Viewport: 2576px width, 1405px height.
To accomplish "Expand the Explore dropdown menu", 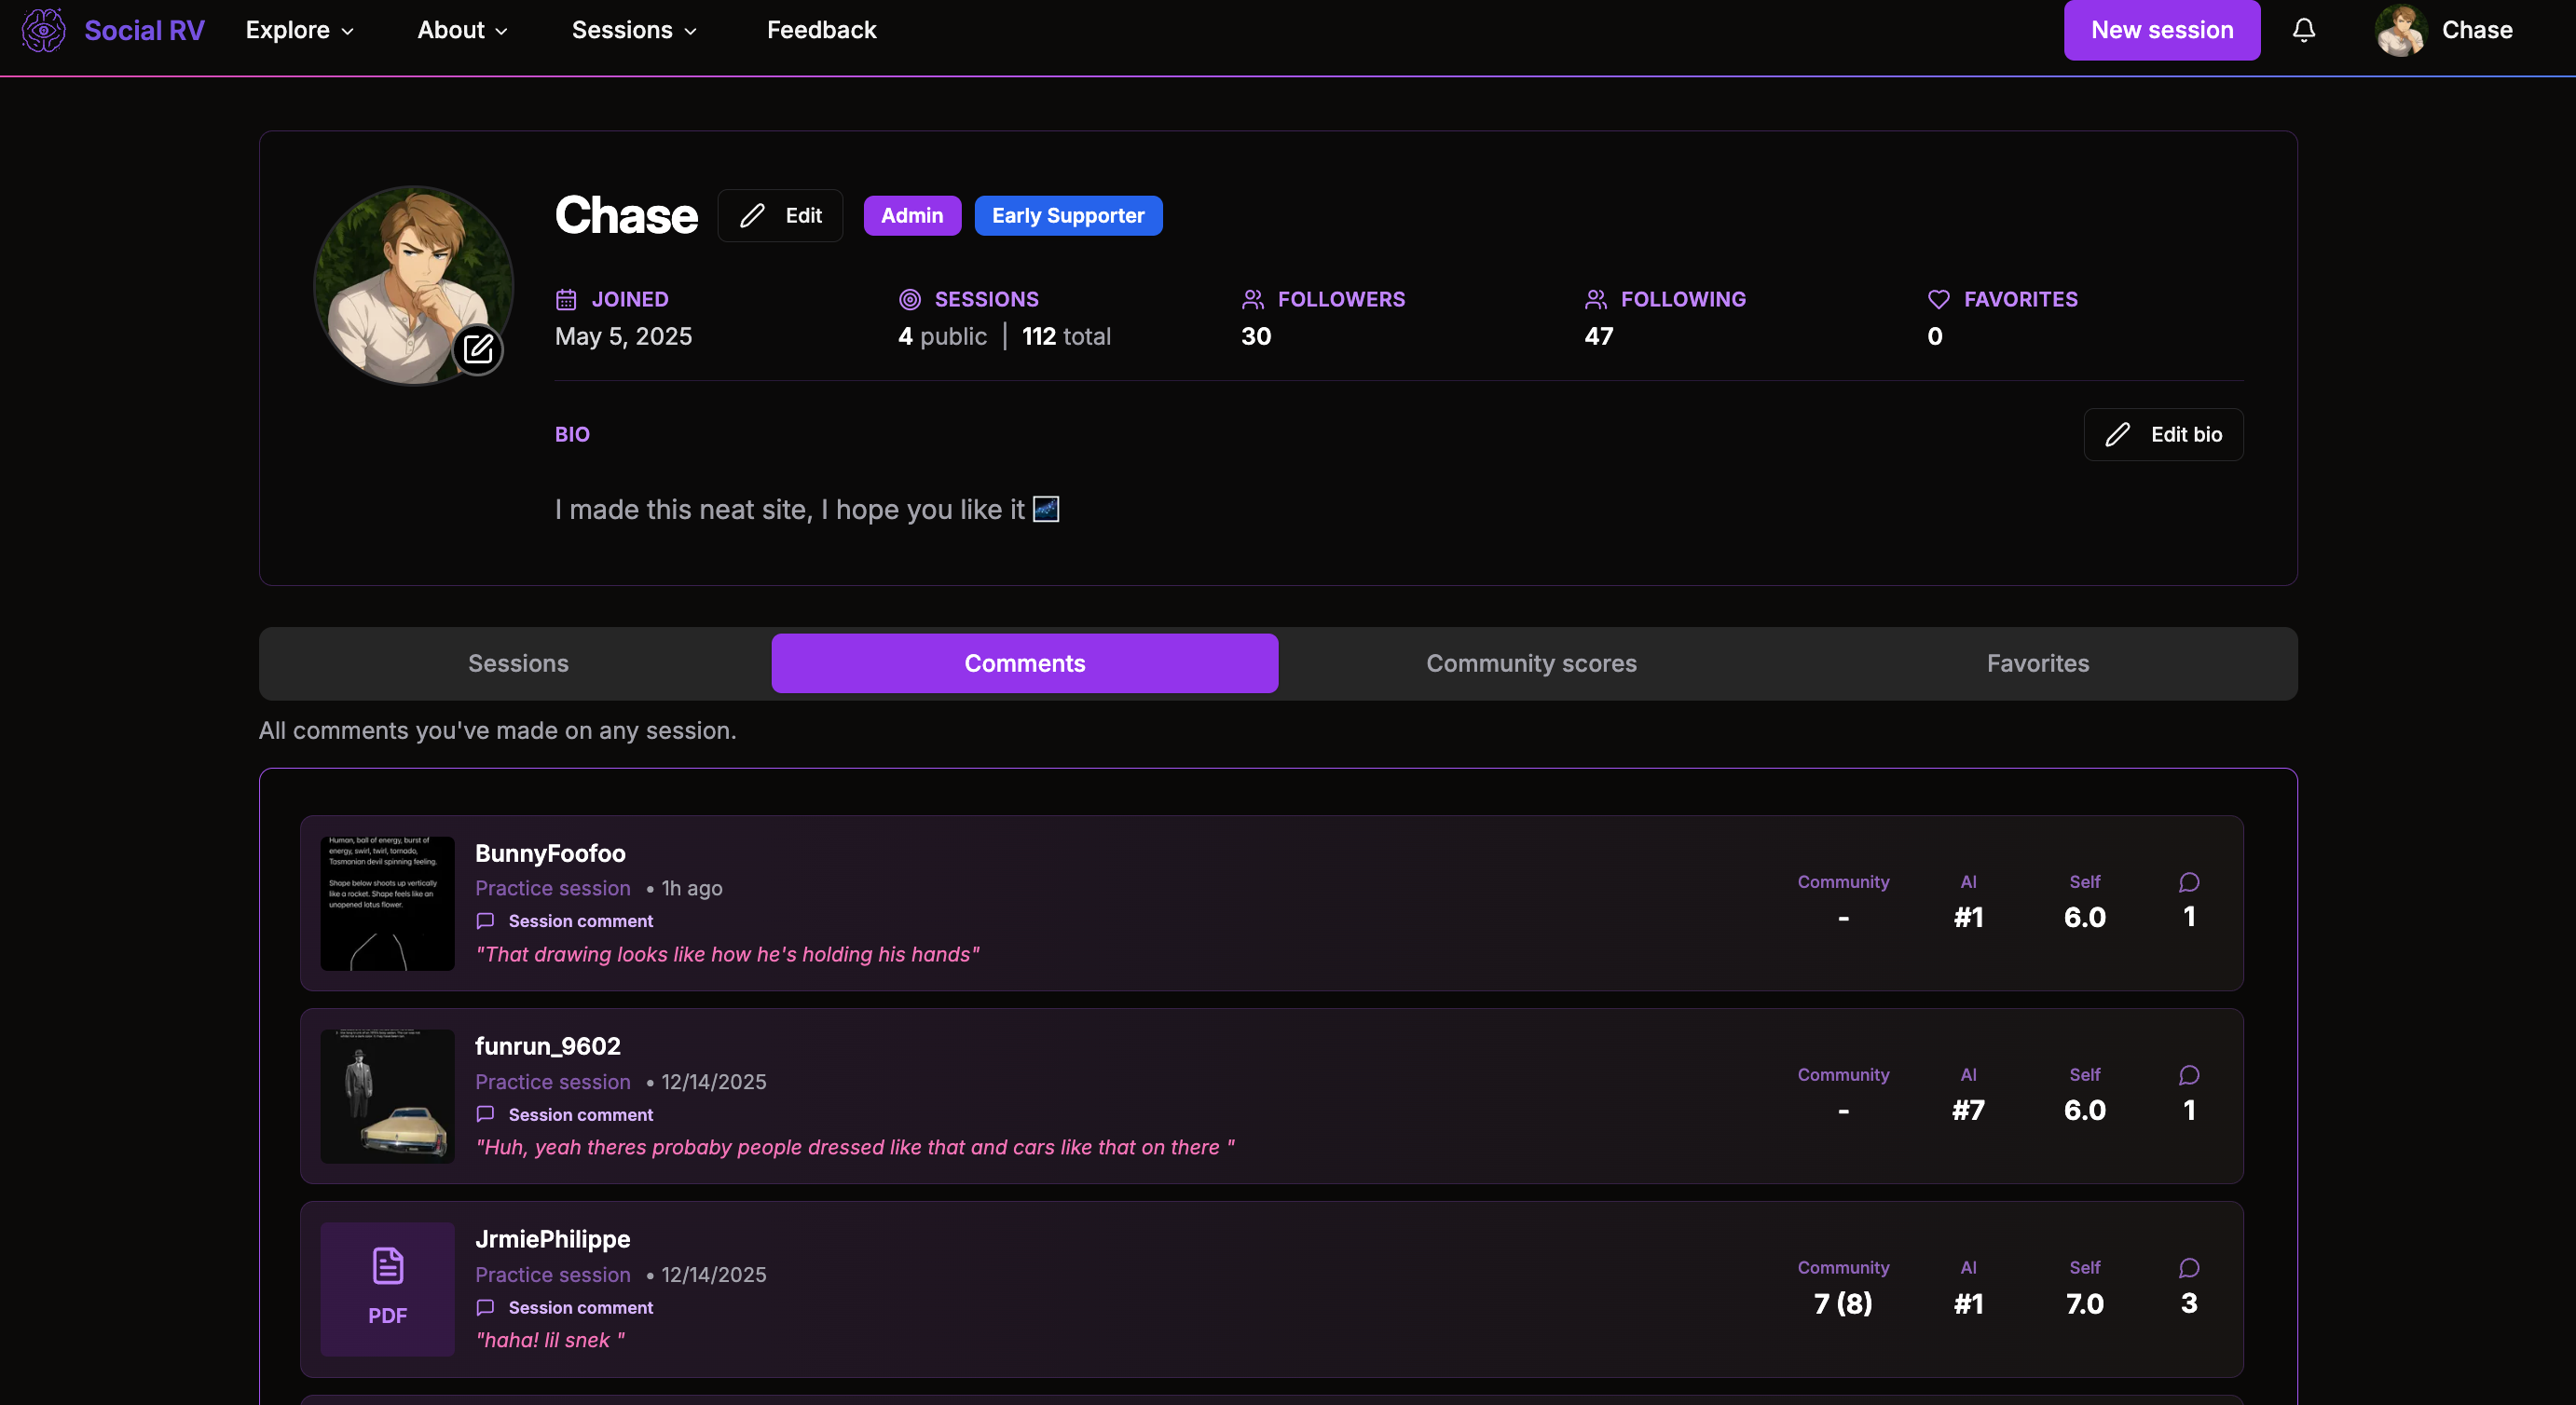I will (x=299, y=30).
